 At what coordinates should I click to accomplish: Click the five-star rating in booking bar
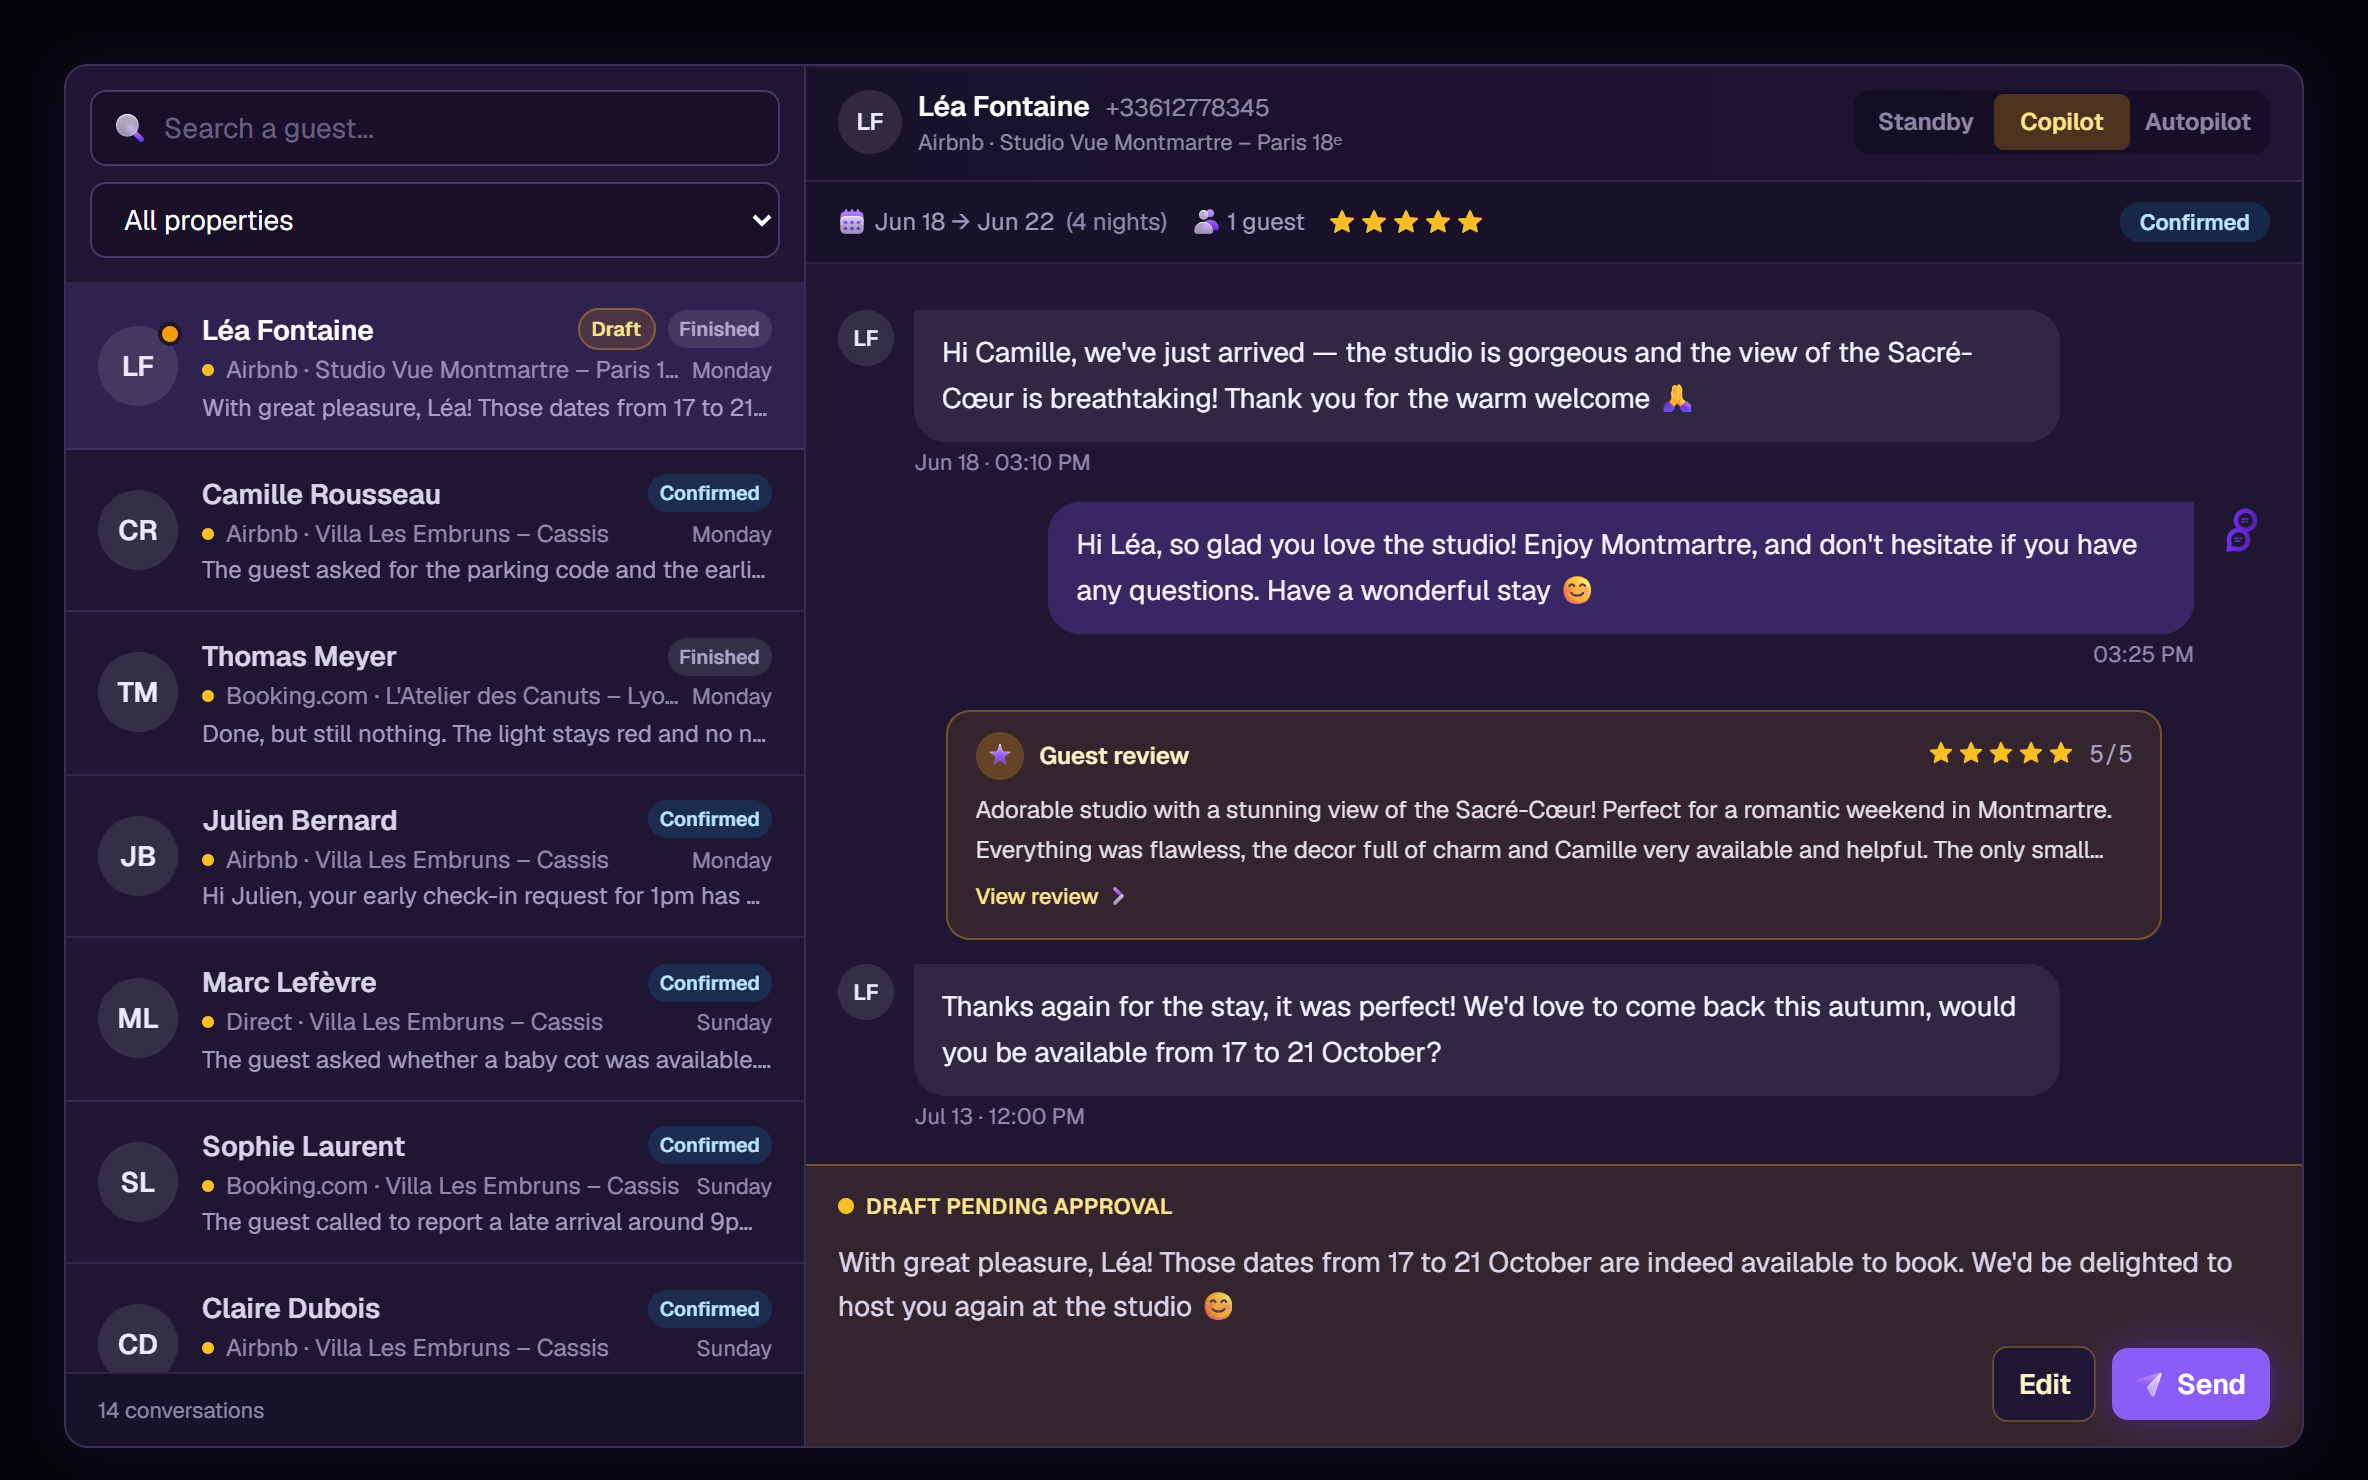[x=1405, y=222]
